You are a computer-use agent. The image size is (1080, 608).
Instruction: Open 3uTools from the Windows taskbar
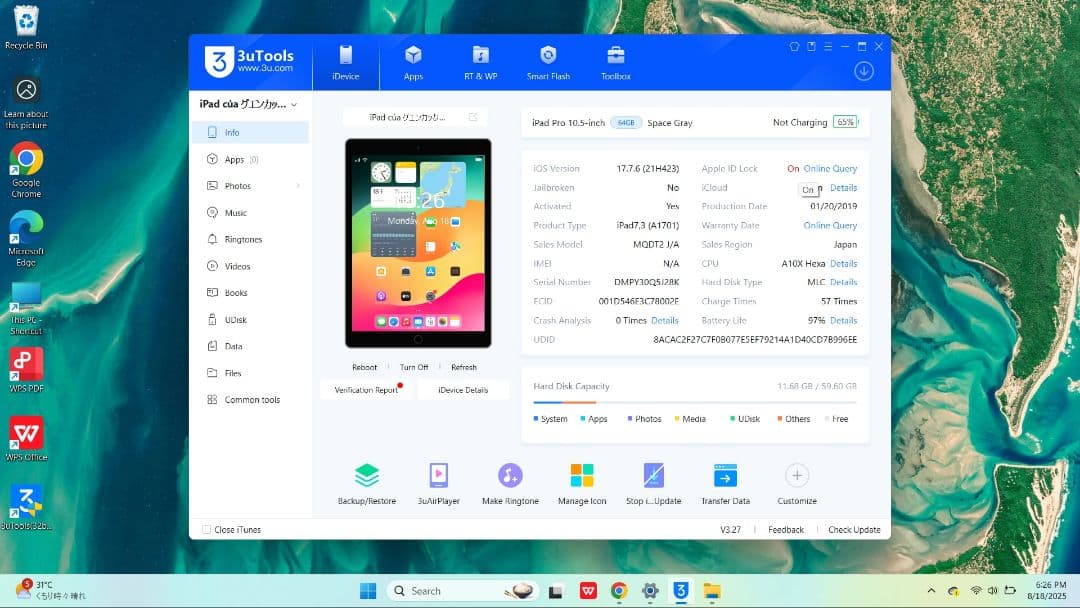tap(680, 591)
